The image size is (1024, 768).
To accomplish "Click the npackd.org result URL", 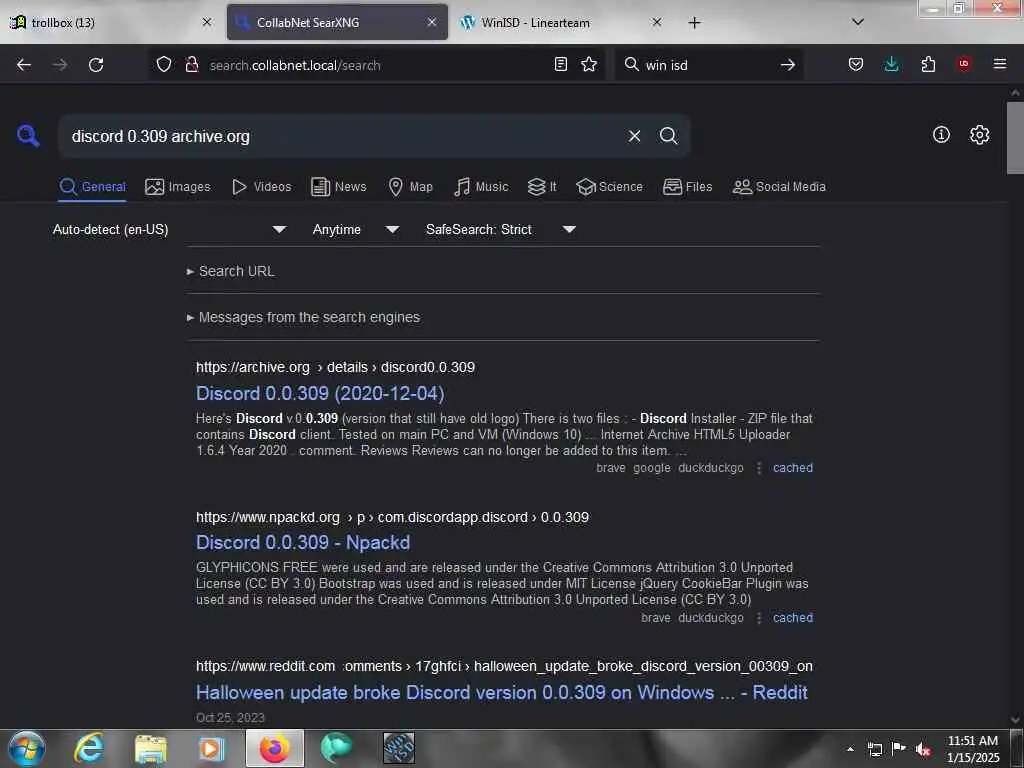I will point(392,517).
